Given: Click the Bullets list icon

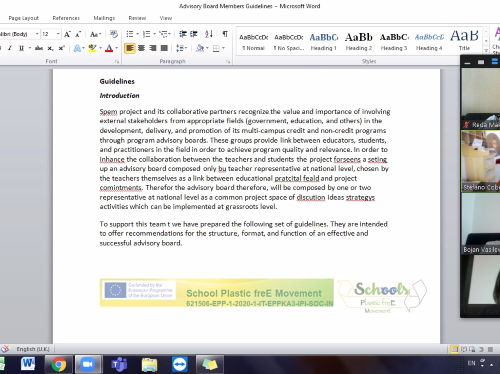Looking at the screenshot, I should pos(130,34).
